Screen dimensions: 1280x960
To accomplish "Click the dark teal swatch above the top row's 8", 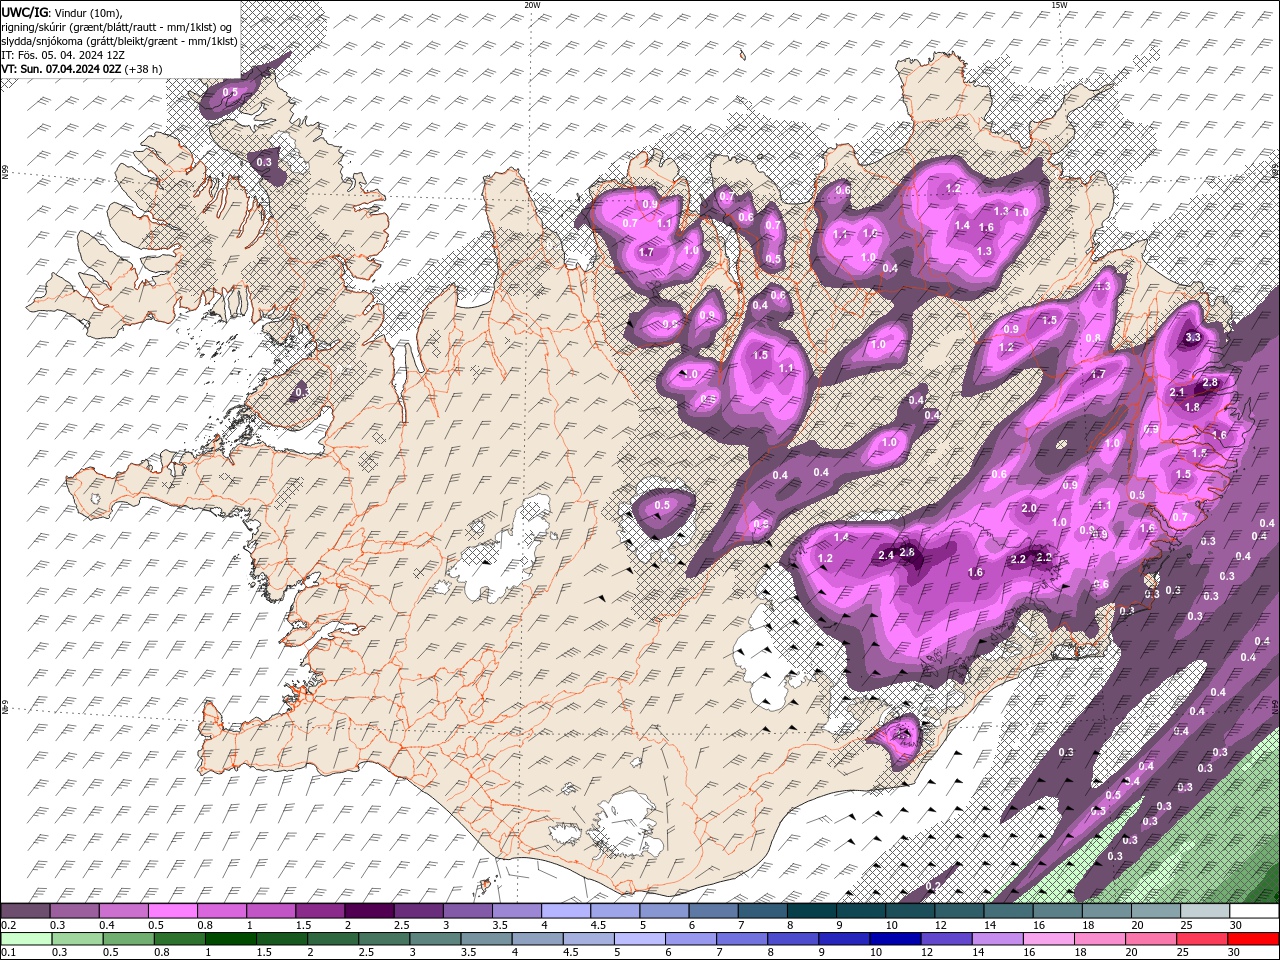I will (x=811, y=911).
